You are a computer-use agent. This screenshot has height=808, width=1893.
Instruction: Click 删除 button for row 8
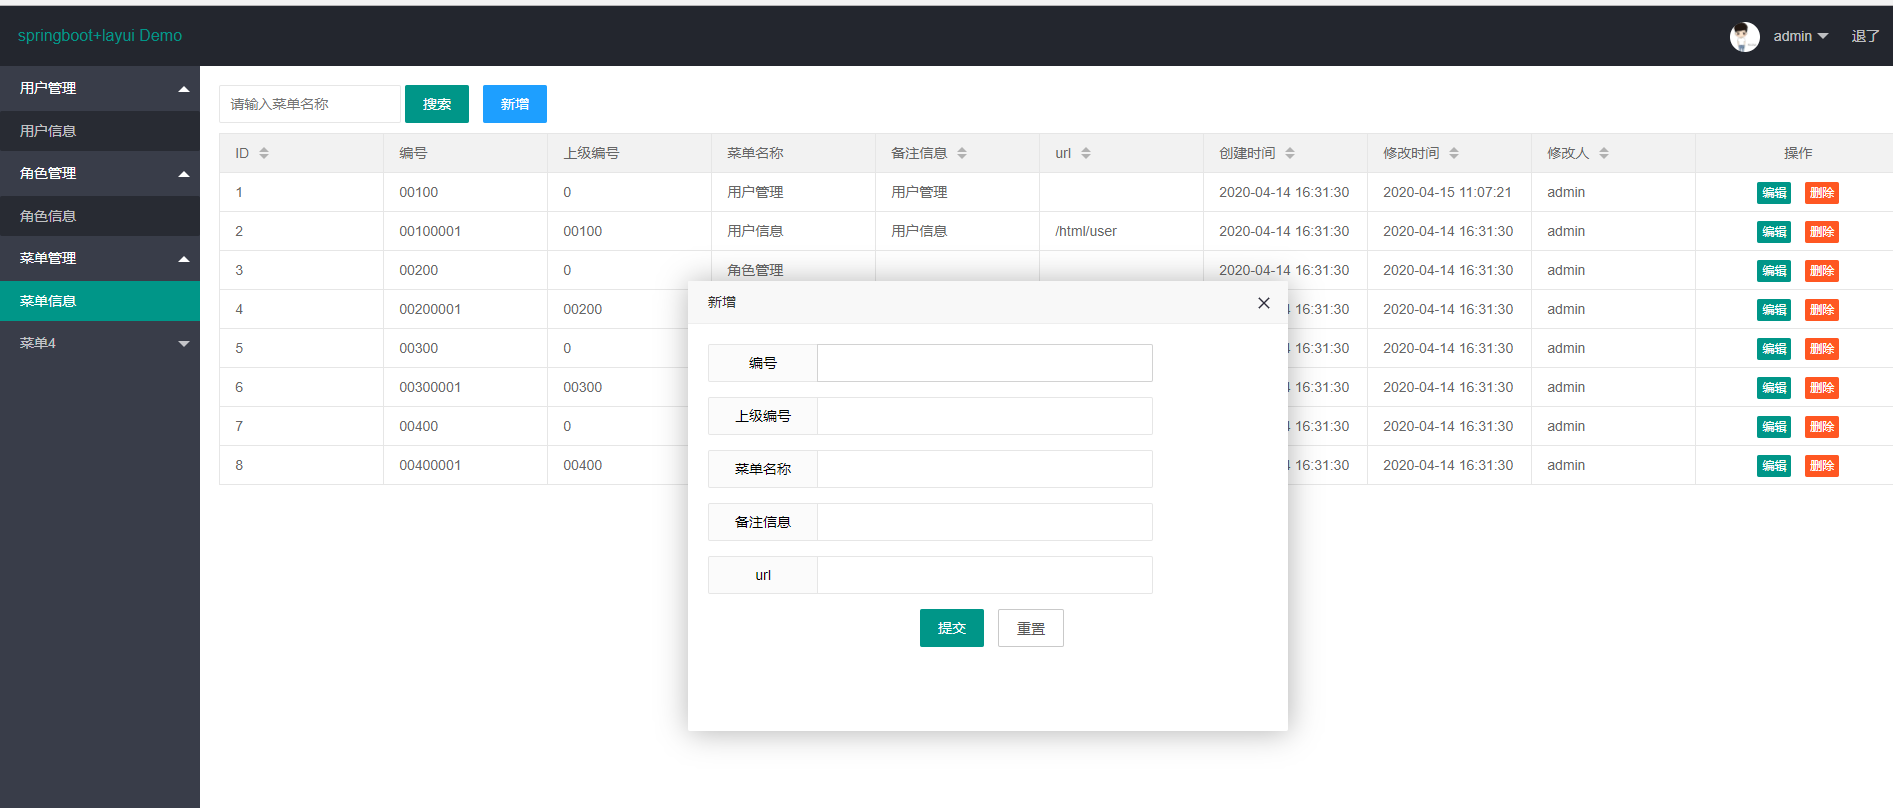coord(1821,466)
